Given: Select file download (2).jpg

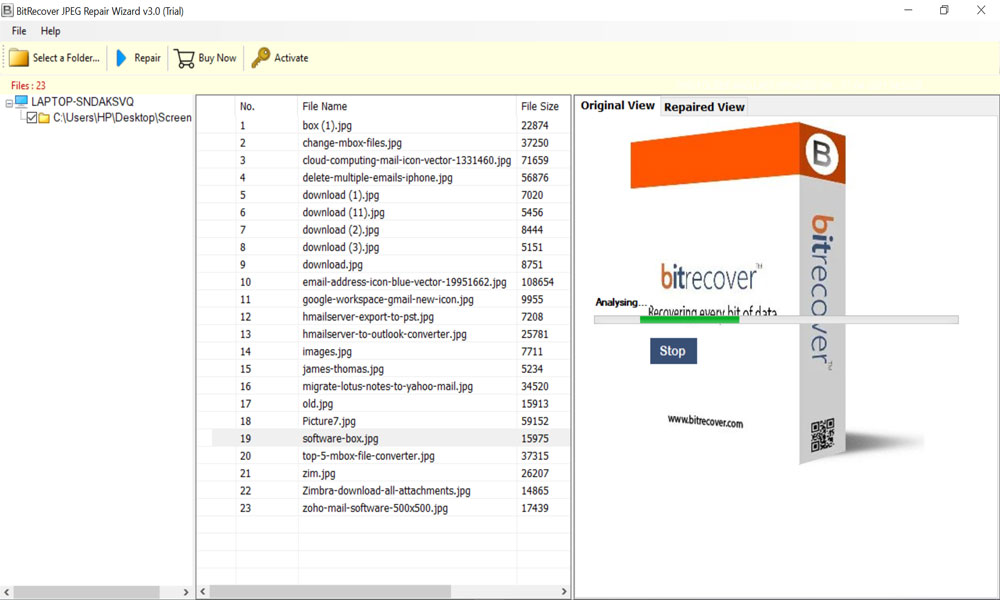Looking at the screenshot, I should pos(341,230).
